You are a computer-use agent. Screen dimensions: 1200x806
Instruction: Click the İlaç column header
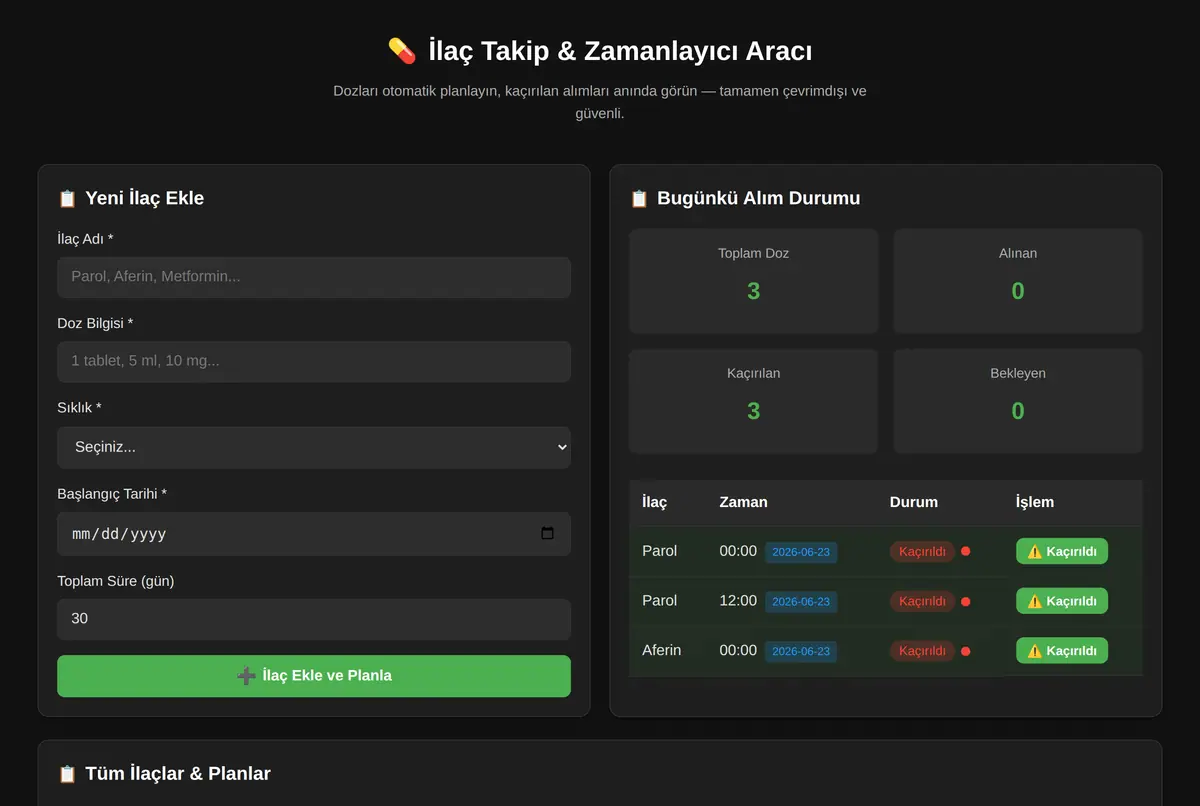655,502
